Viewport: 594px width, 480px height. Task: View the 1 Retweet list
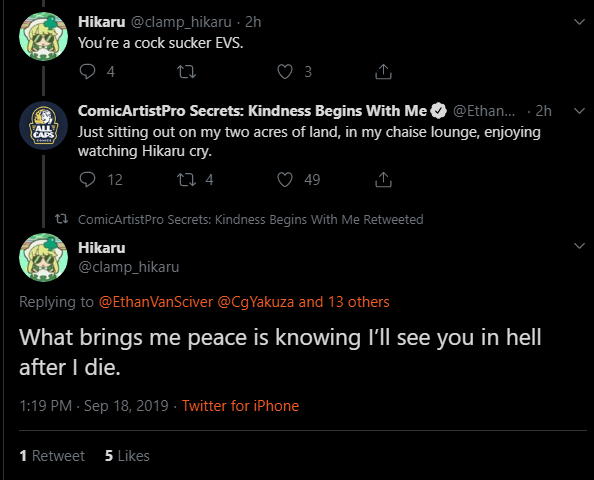[52, 456]
